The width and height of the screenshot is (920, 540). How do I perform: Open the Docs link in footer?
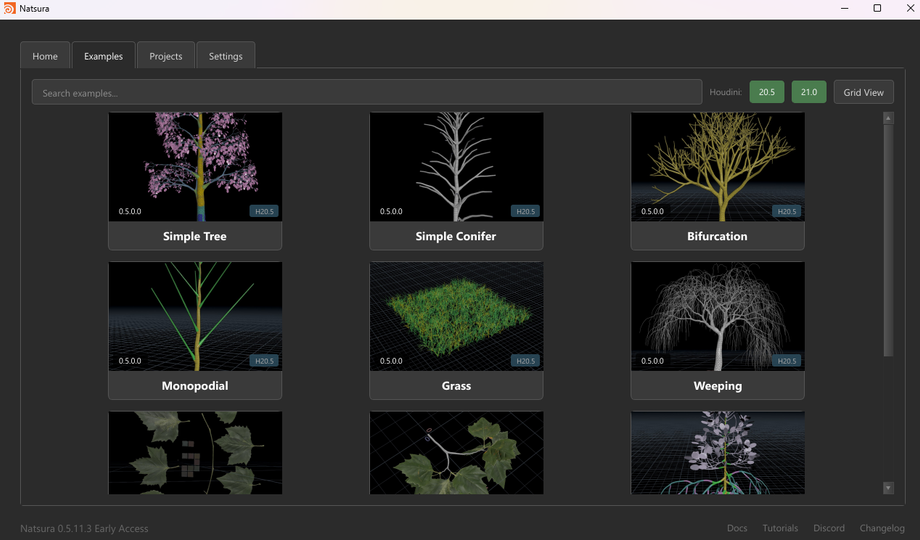[737, 528]
